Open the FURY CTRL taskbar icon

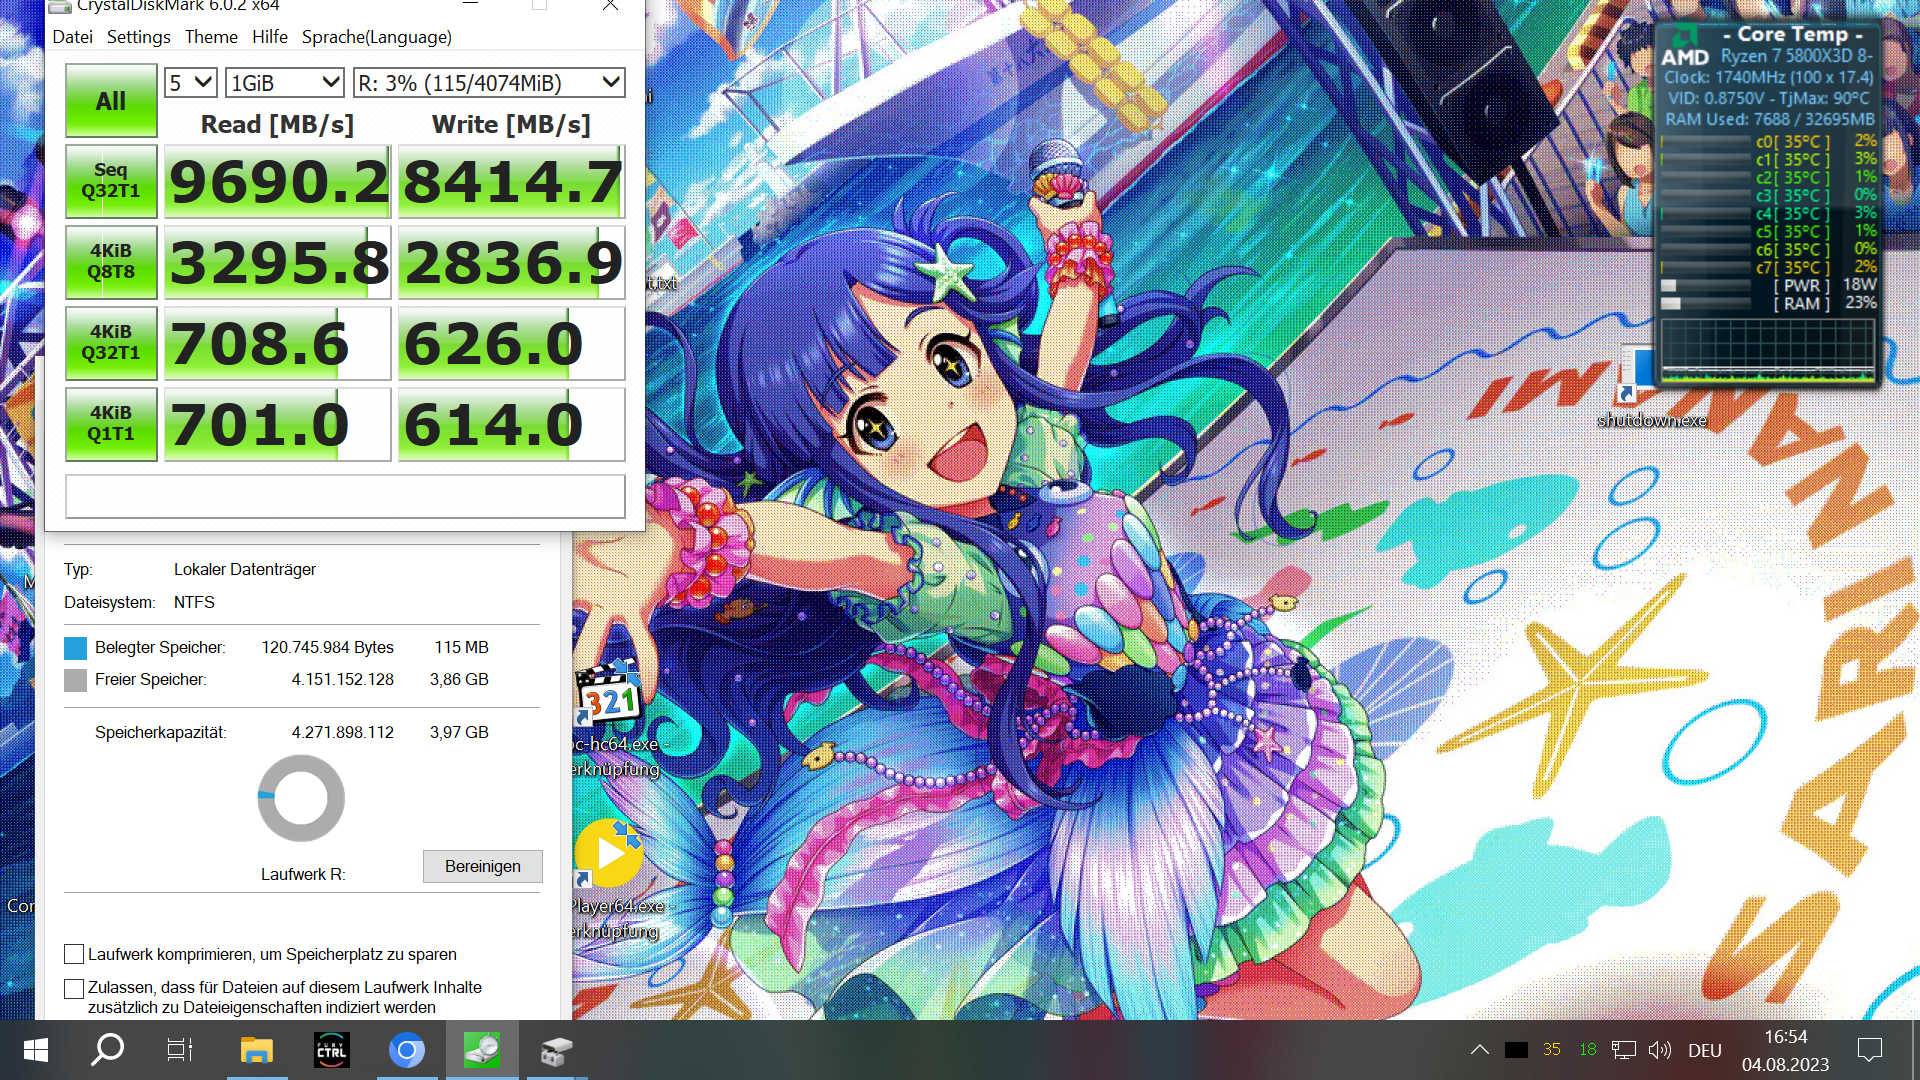click(332, 1051)
